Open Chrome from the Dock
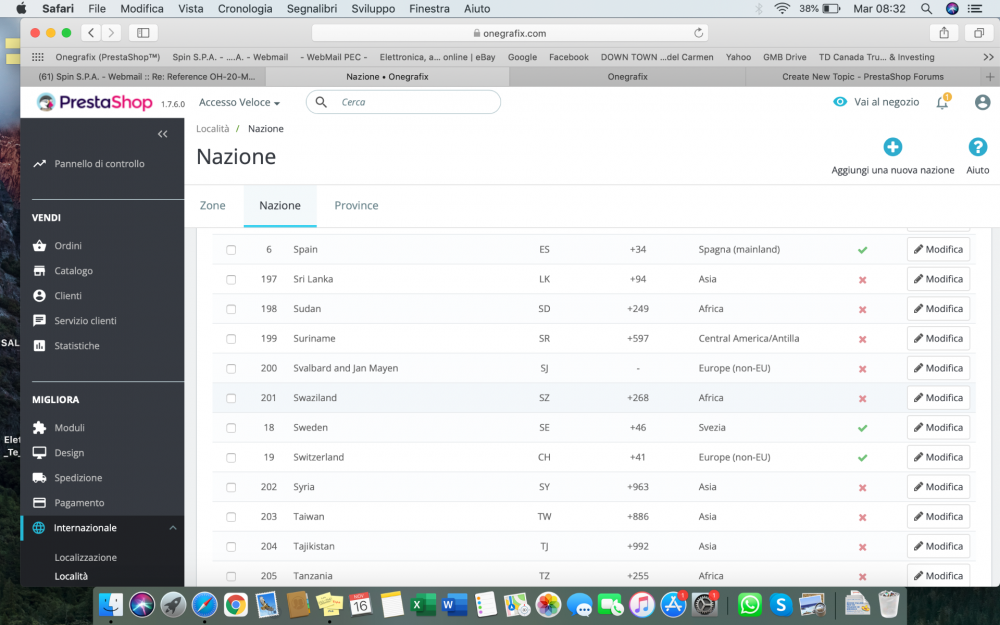This screenshot has height=625, width=1000. (235, 604)
